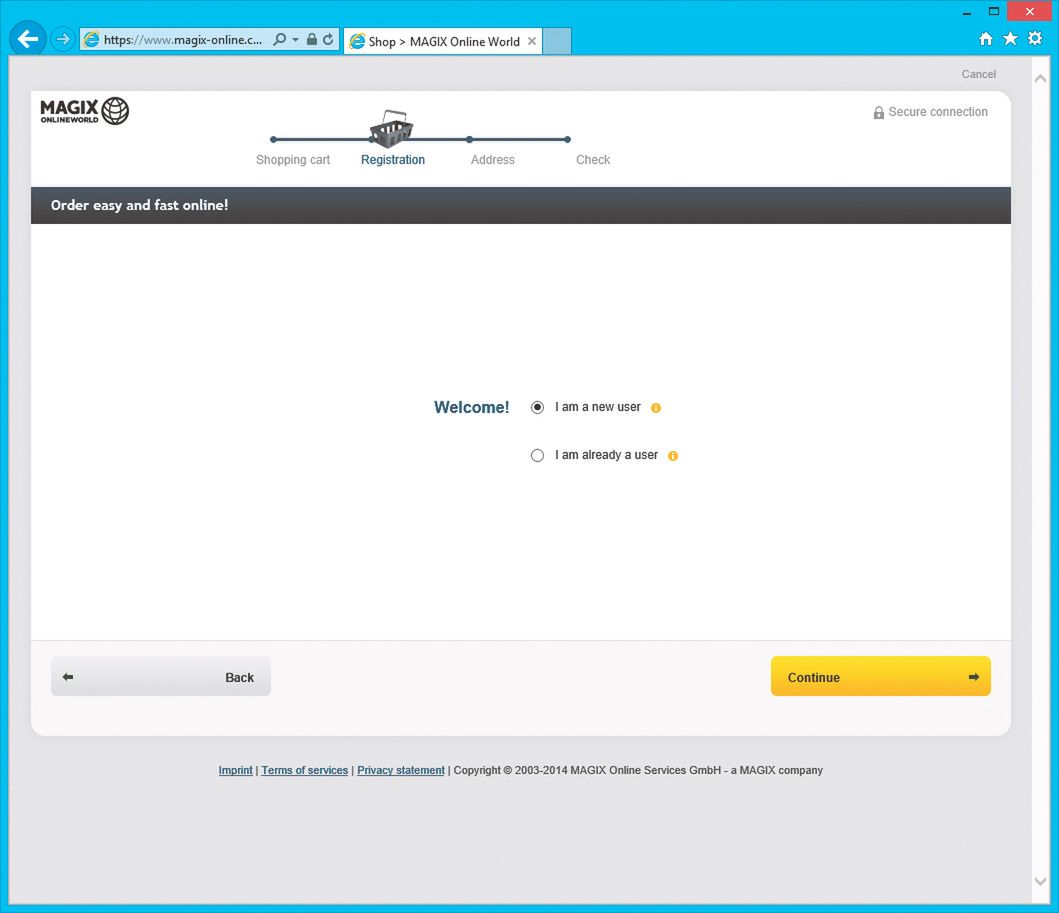Go to the browser home page icon
This screenshot has height=913, width=1059.
[986, 38]
